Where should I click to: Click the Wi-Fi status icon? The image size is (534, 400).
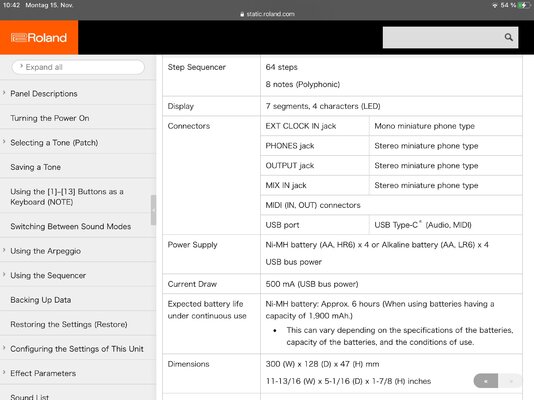(494, 5)
